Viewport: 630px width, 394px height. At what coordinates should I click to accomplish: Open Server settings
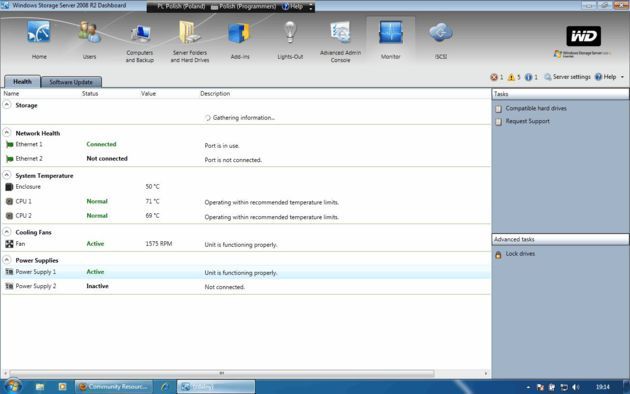tap(567, 77)
